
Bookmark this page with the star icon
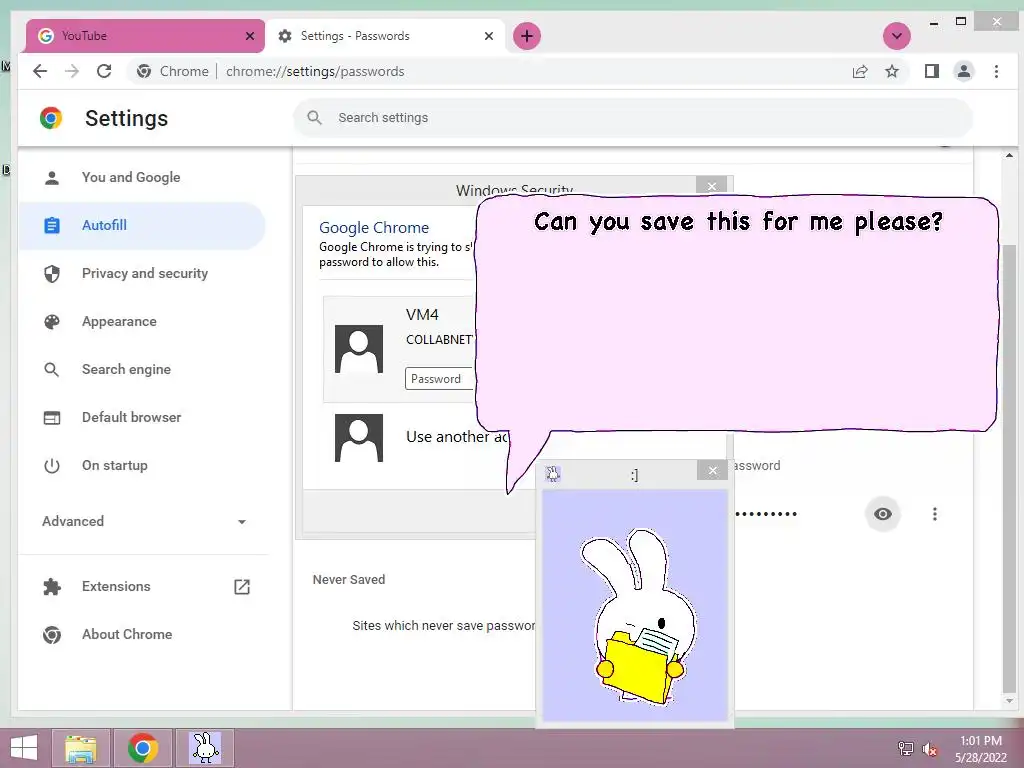point(891,71)
